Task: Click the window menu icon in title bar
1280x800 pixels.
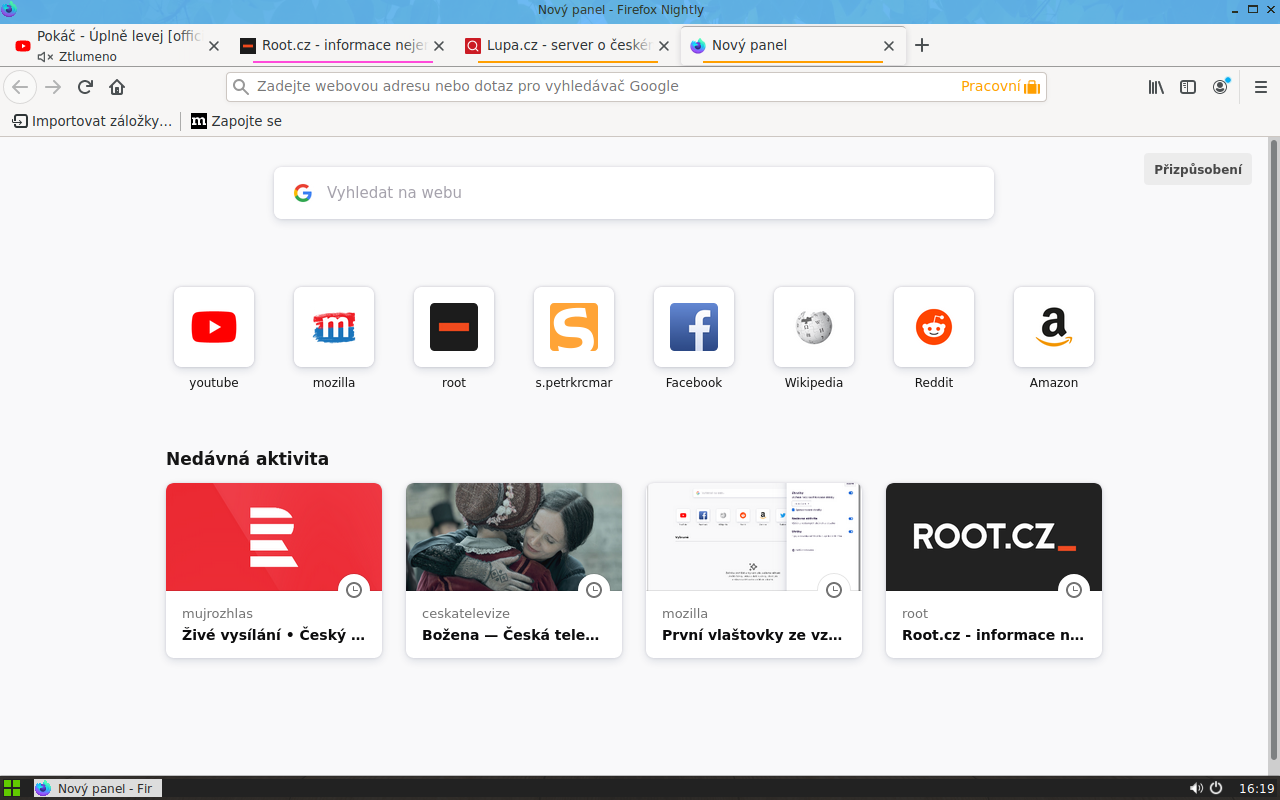Action: coord(9,9)
